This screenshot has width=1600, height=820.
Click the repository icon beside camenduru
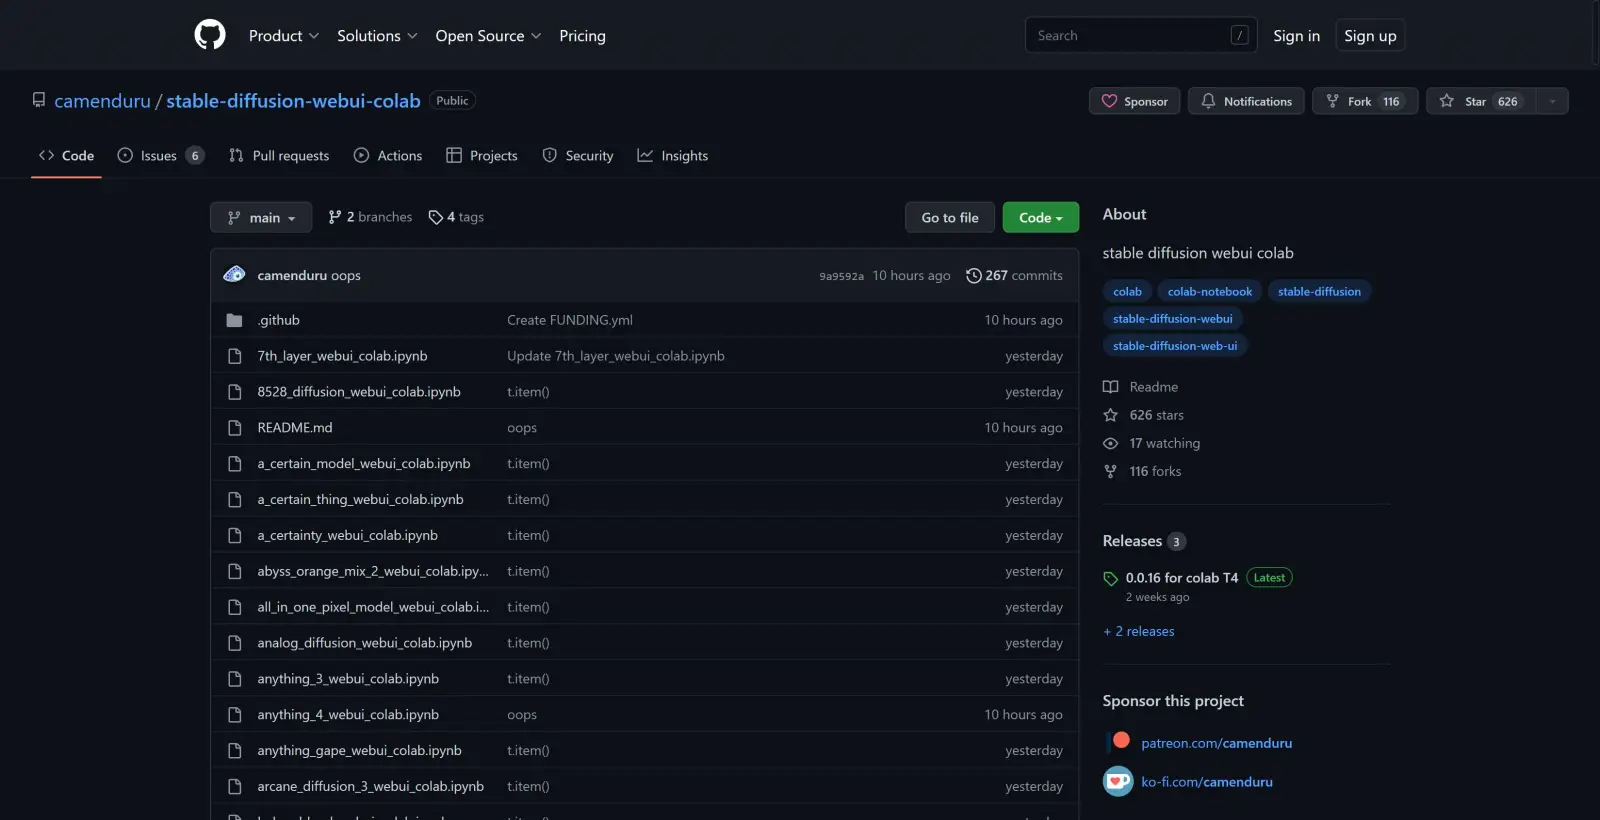pos(39,100)
